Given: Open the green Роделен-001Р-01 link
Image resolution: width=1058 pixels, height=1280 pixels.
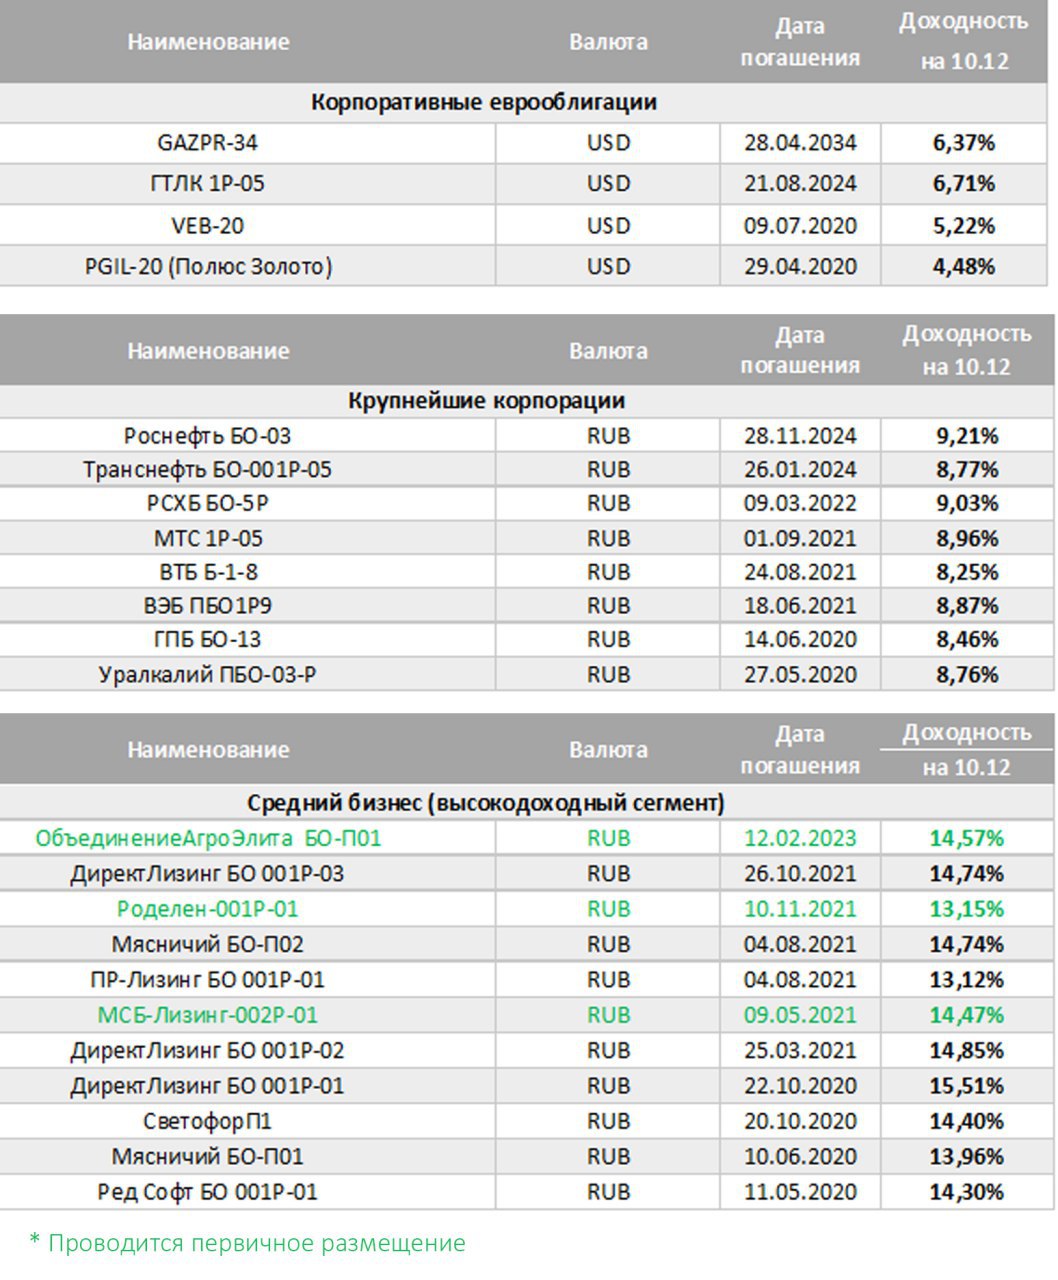Looking at the screenshot, I should click(x=208, y=909).
